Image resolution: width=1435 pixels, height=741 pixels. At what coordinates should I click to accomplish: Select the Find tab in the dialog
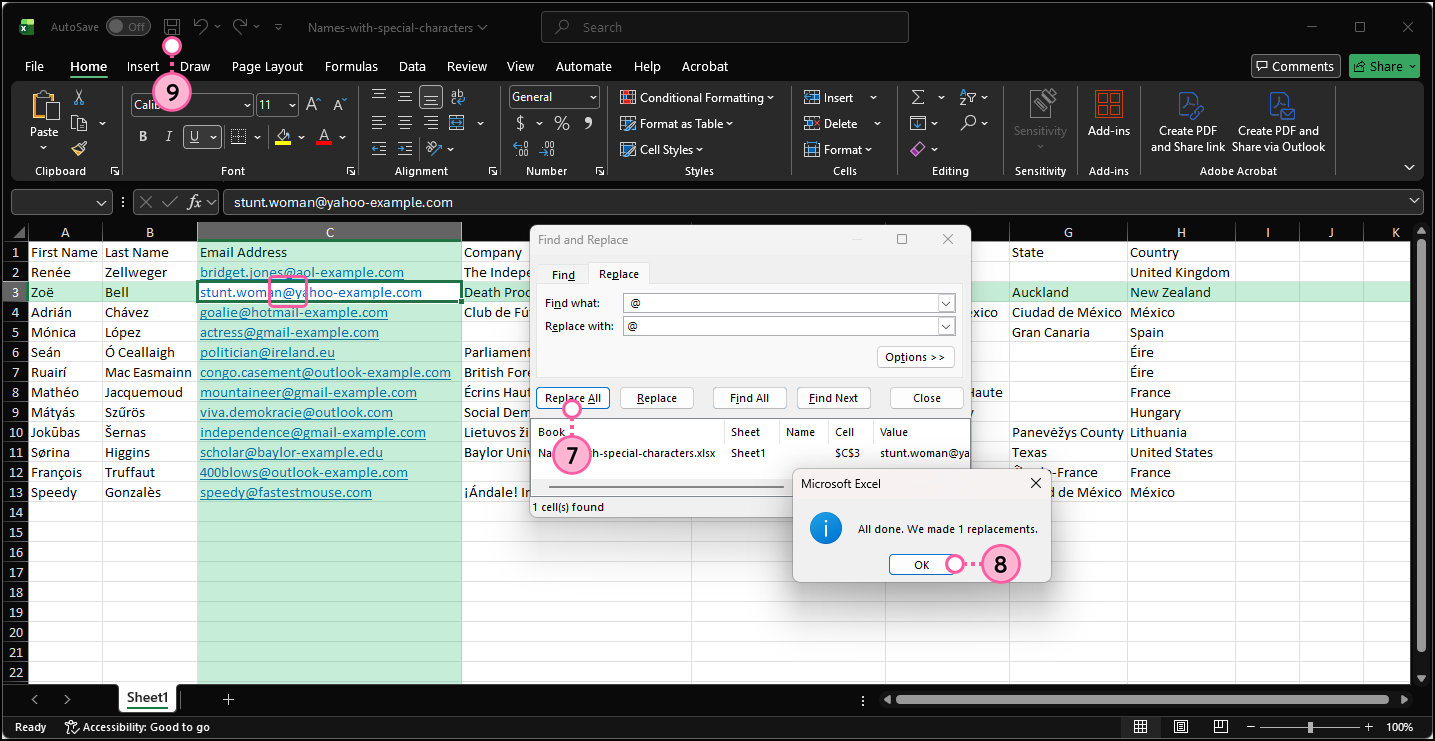click(562, 273)
